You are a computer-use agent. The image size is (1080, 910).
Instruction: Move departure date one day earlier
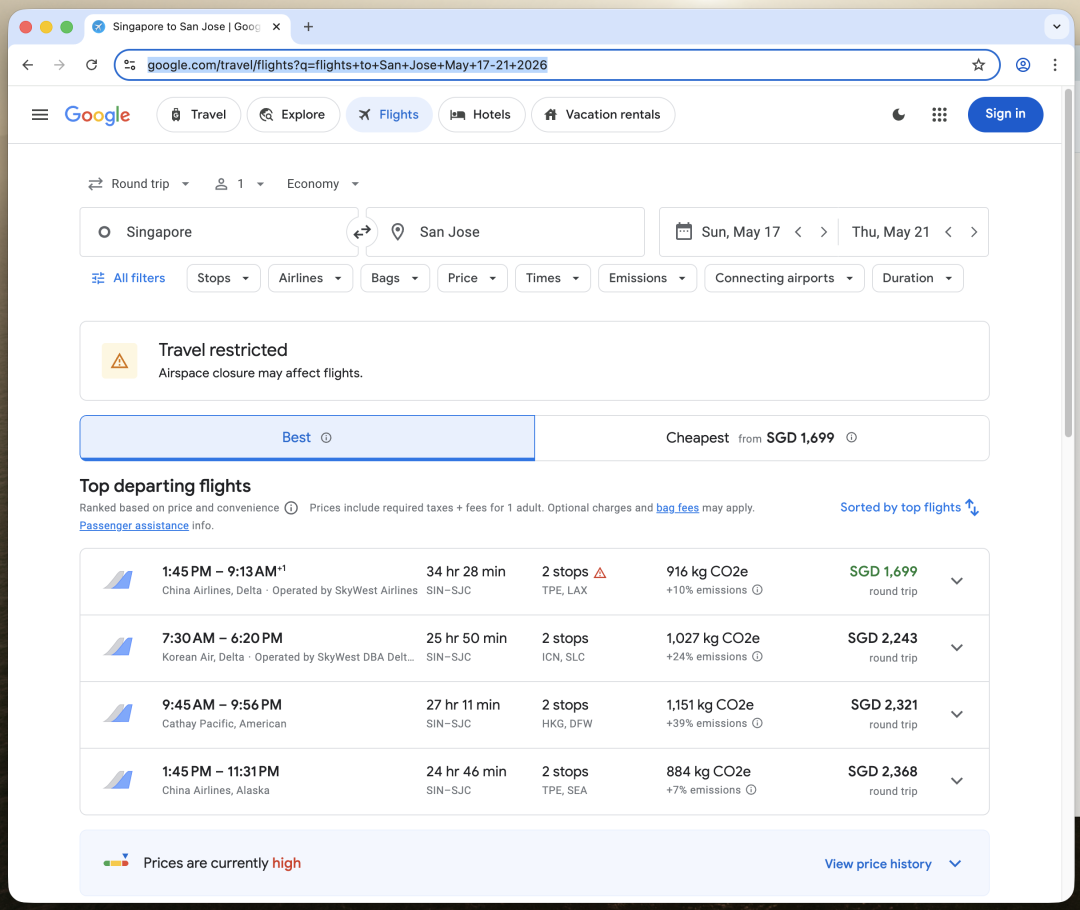click(798, 232)
